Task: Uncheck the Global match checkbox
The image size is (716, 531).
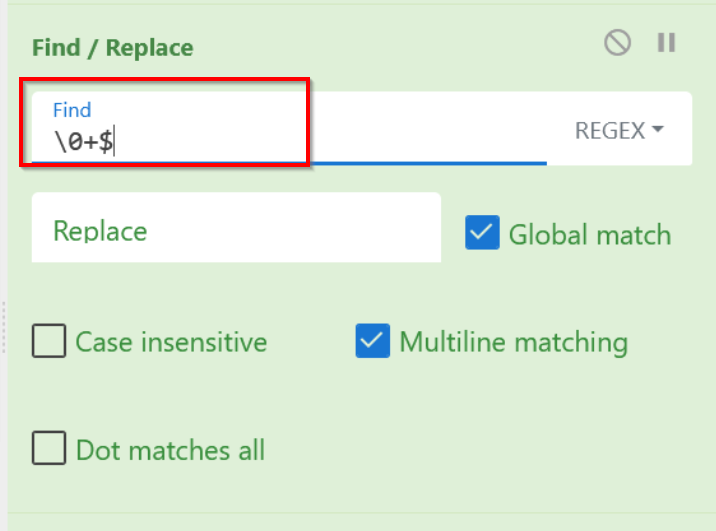Action: click(482, 234)
